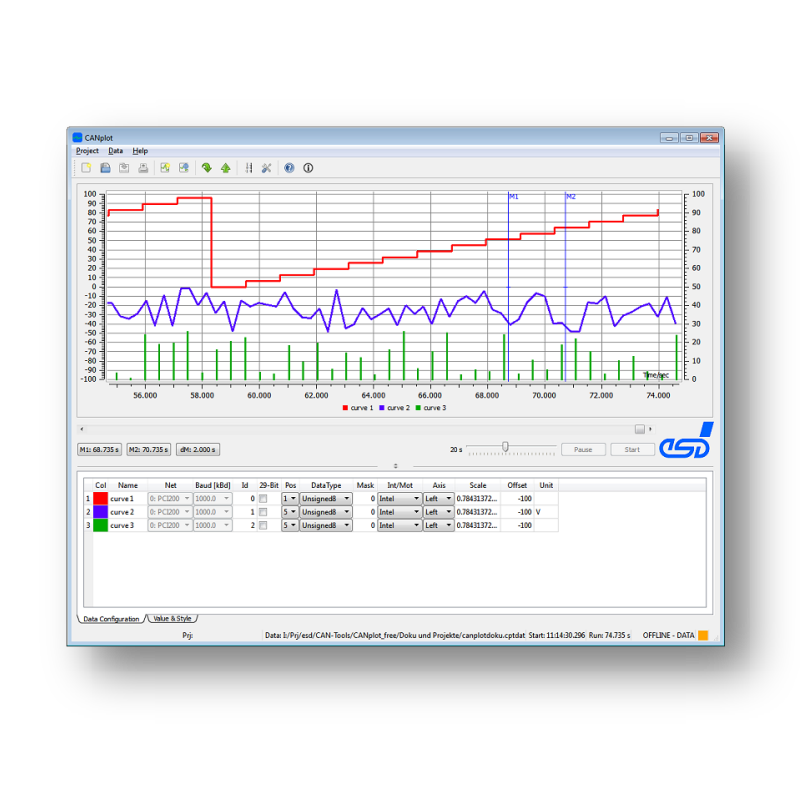Click the Print icon in toolbar
This screenshot has height=800, width=800.
click(143, 168)
